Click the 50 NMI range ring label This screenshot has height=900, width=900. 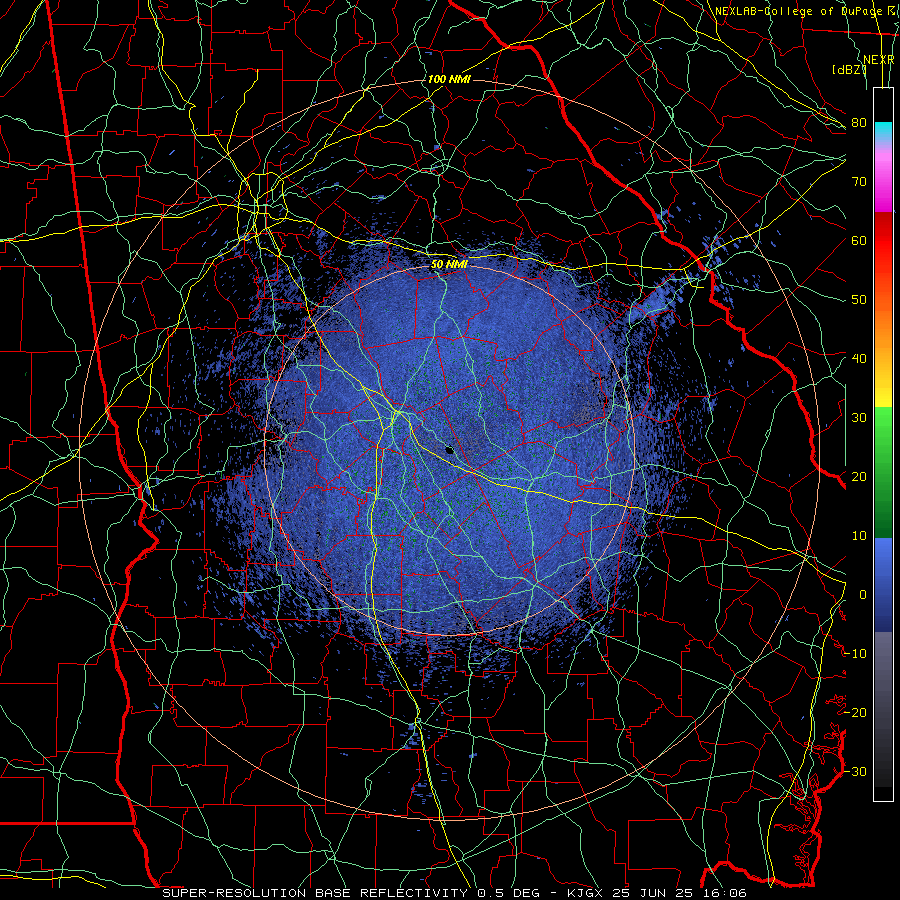pyautogui.click(x=449, y=264)
